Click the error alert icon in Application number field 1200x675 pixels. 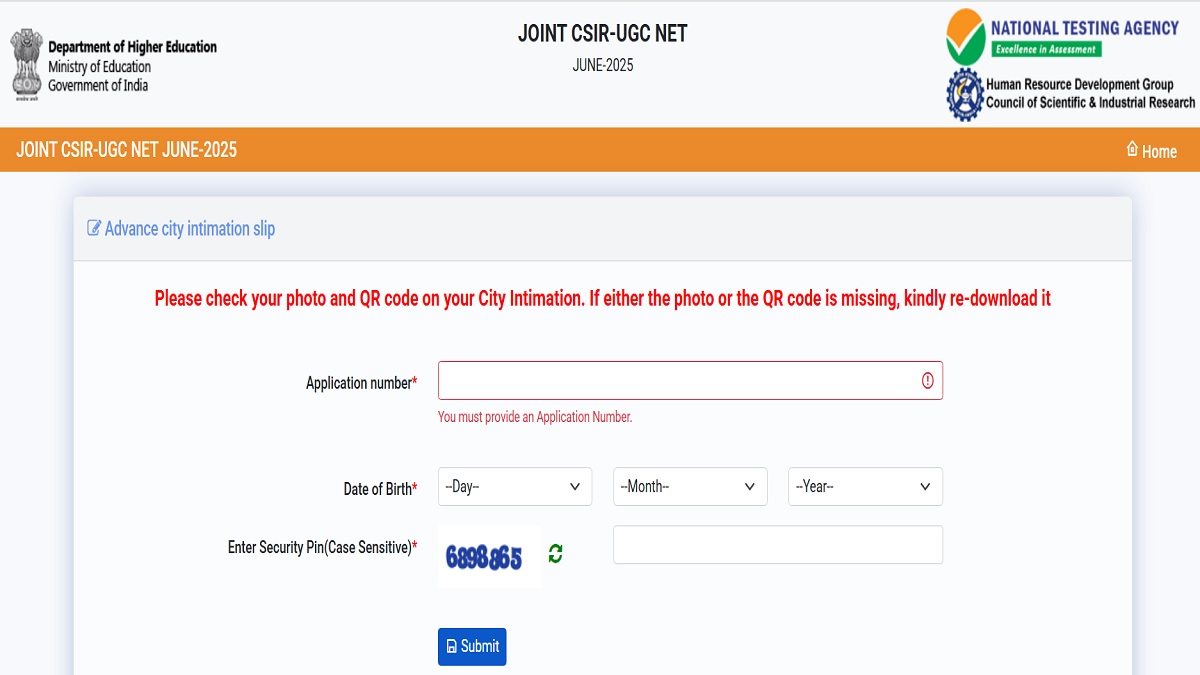[x=927, y=380]
